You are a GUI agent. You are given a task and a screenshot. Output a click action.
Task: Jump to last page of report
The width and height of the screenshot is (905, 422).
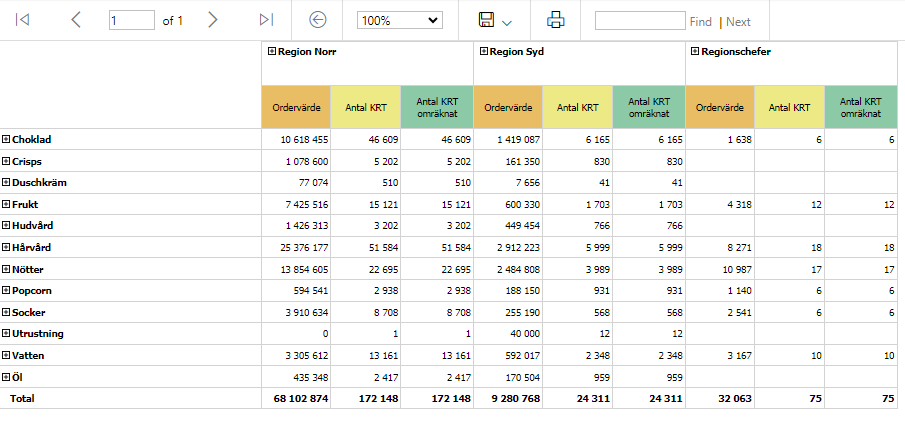coord(266,20)
